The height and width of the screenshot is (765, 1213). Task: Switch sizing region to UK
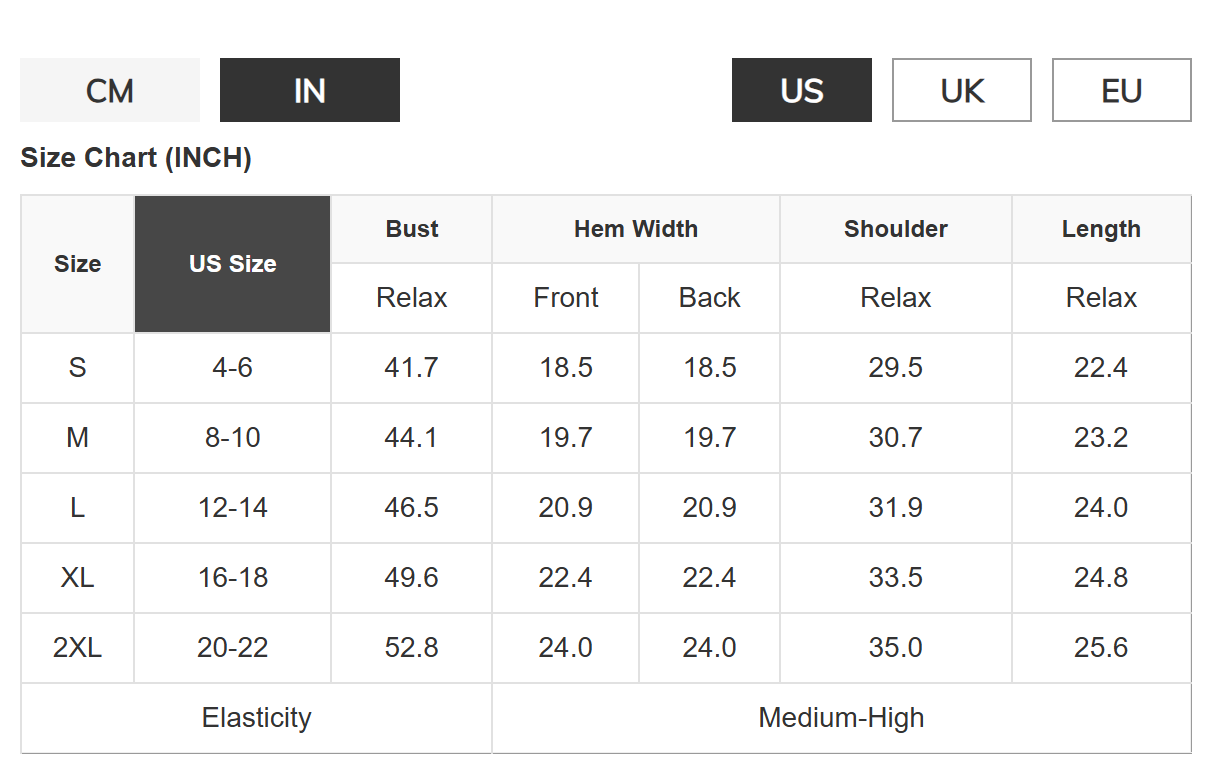[x=962, y=90]
